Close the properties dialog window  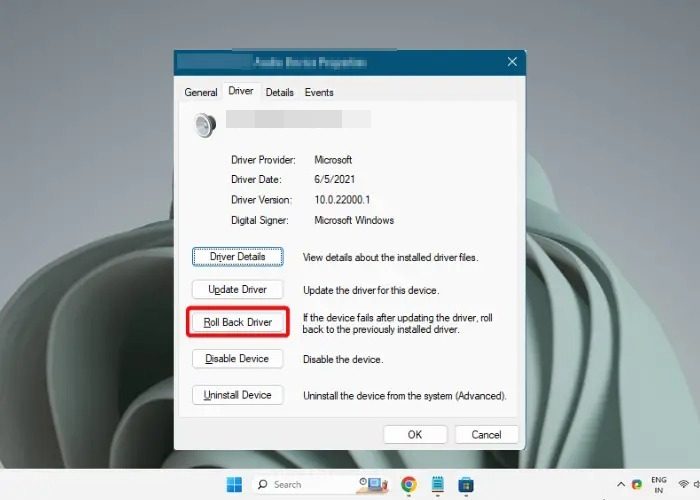[512, 62]
